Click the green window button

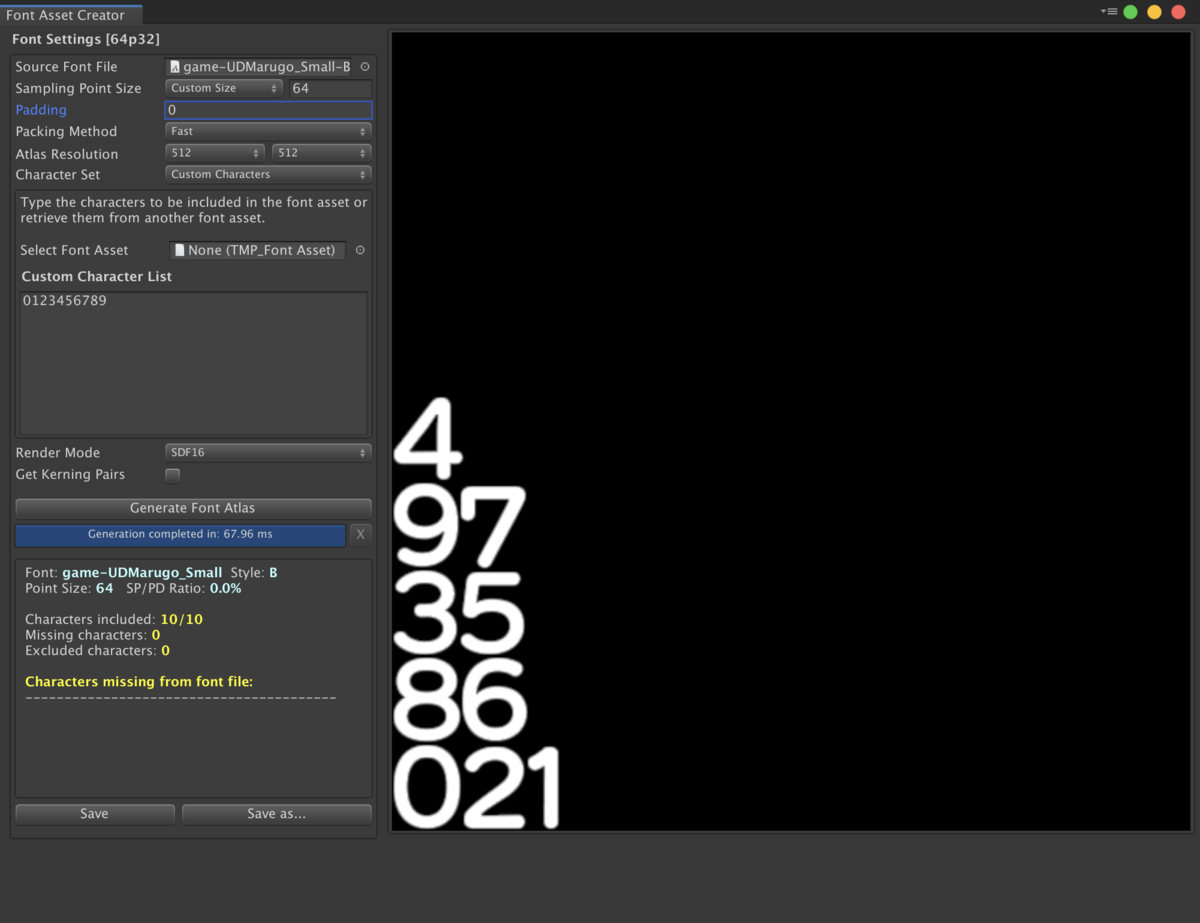pos(1130,12)
